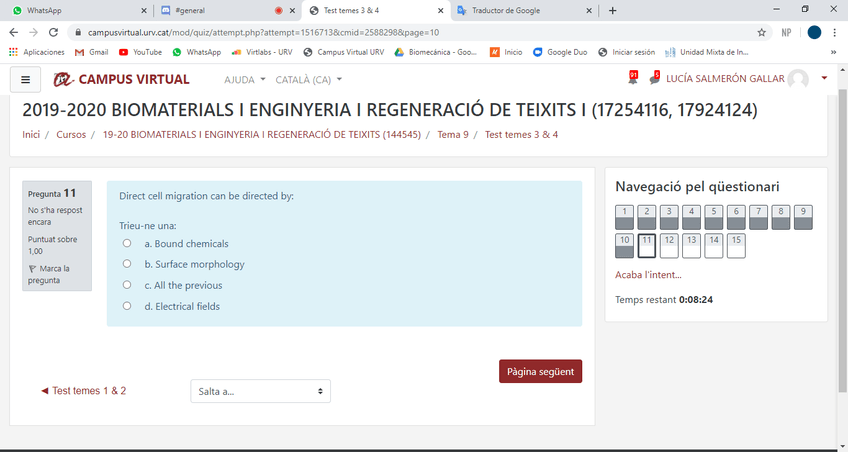The height and width of the screenshot is (452, 848).
Task: Open the Inicio bookmark
Action: pyautogui.click(x=506, y=52)
